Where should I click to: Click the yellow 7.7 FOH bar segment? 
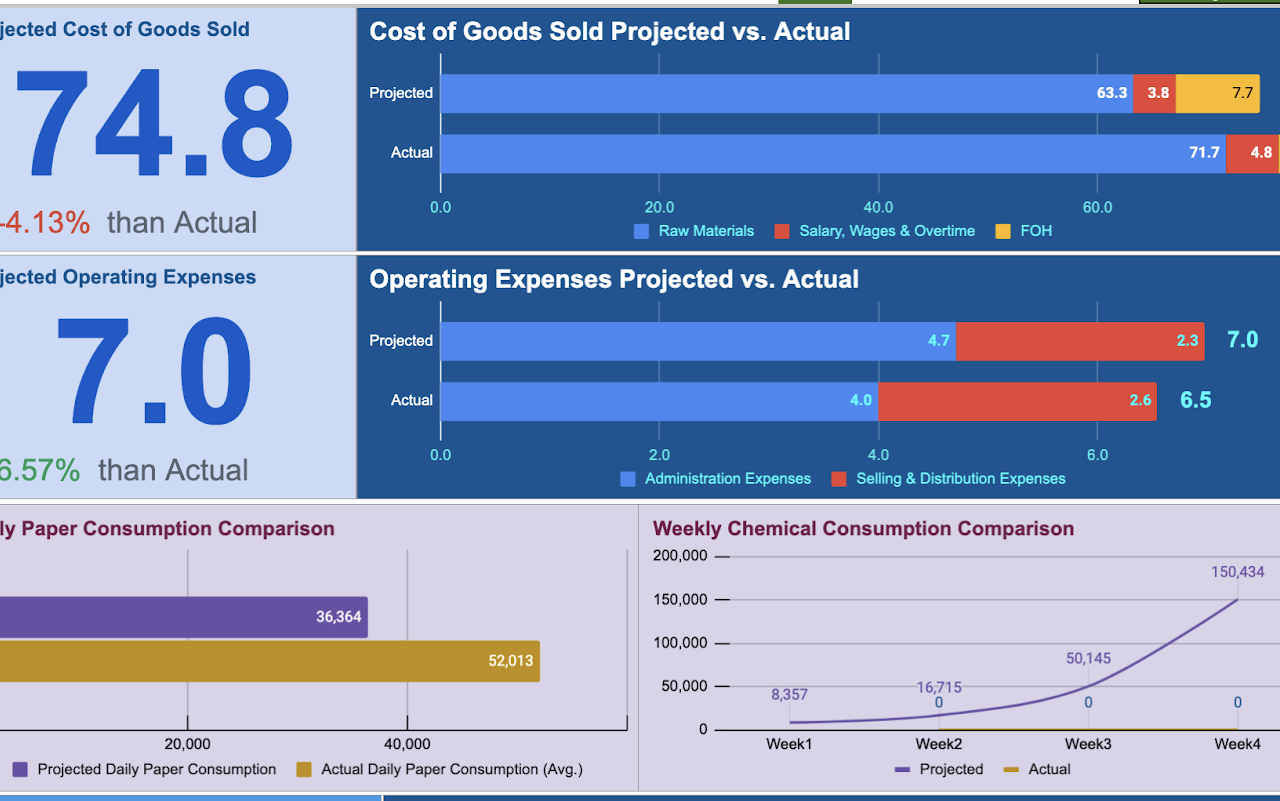(1217, 93)
